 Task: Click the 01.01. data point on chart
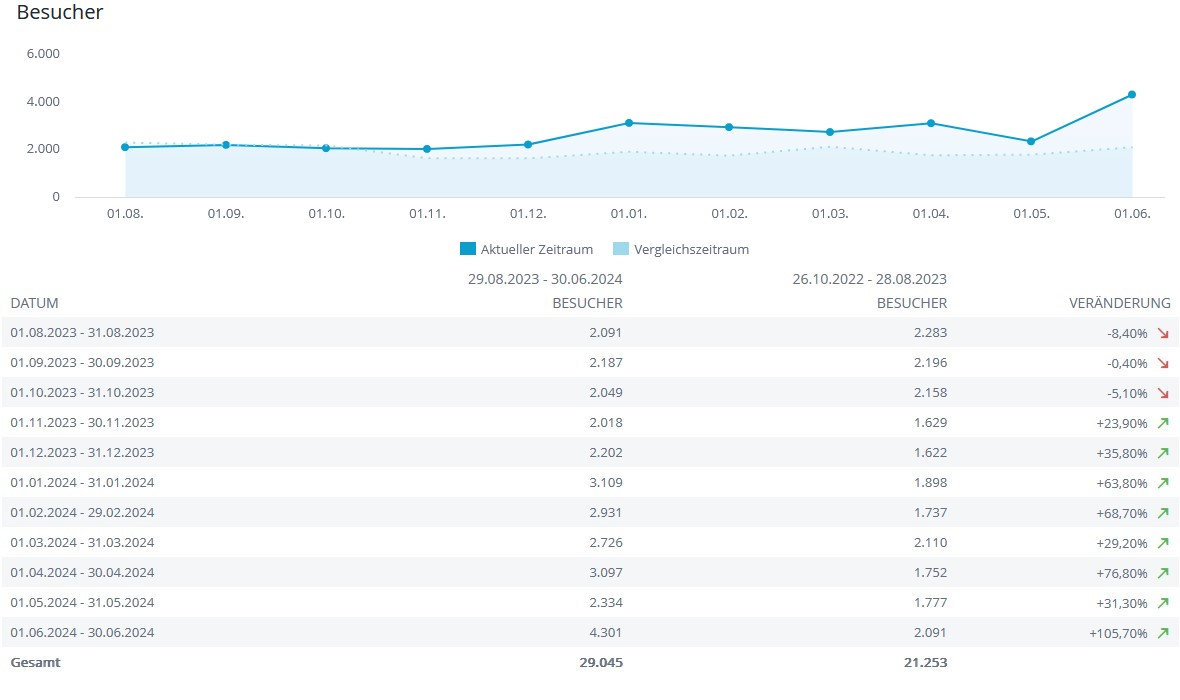coord(629,123)
